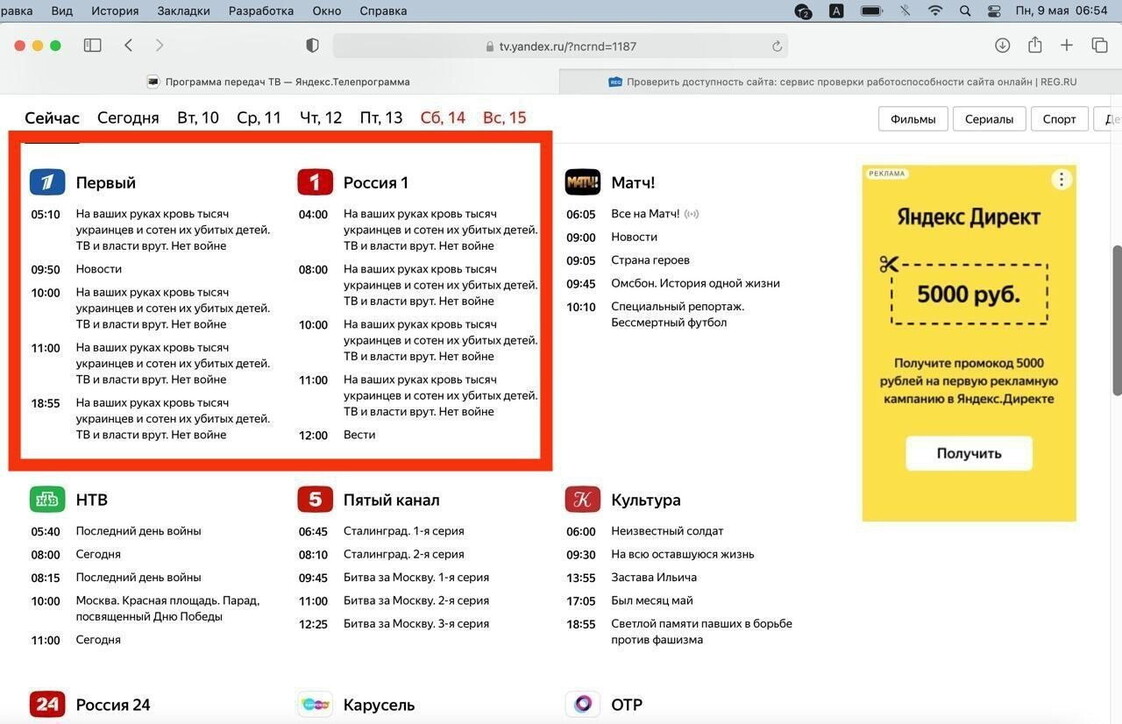Go forward with the browser arrow
The width and height of the screenshot is (1122, 724).
[x=159, y=46]
